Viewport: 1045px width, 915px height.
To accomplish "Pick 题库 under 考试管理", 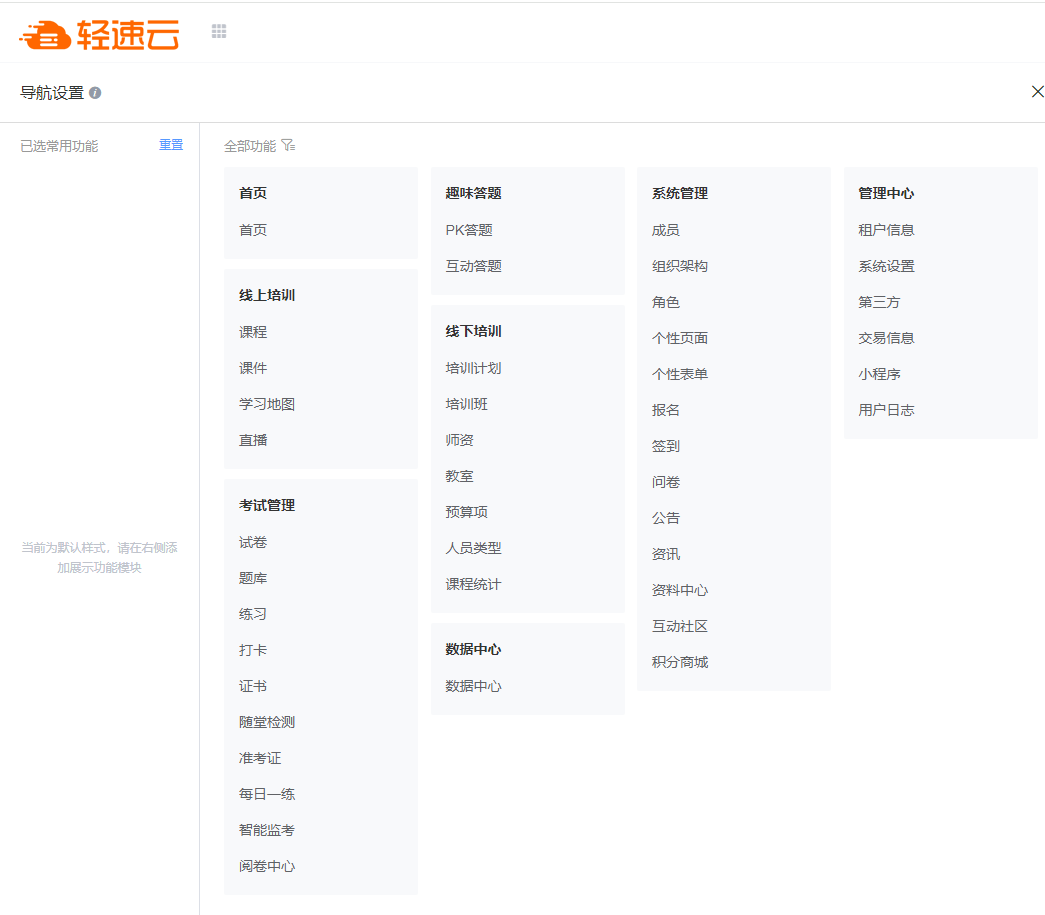I will click(x=253, y=578).
